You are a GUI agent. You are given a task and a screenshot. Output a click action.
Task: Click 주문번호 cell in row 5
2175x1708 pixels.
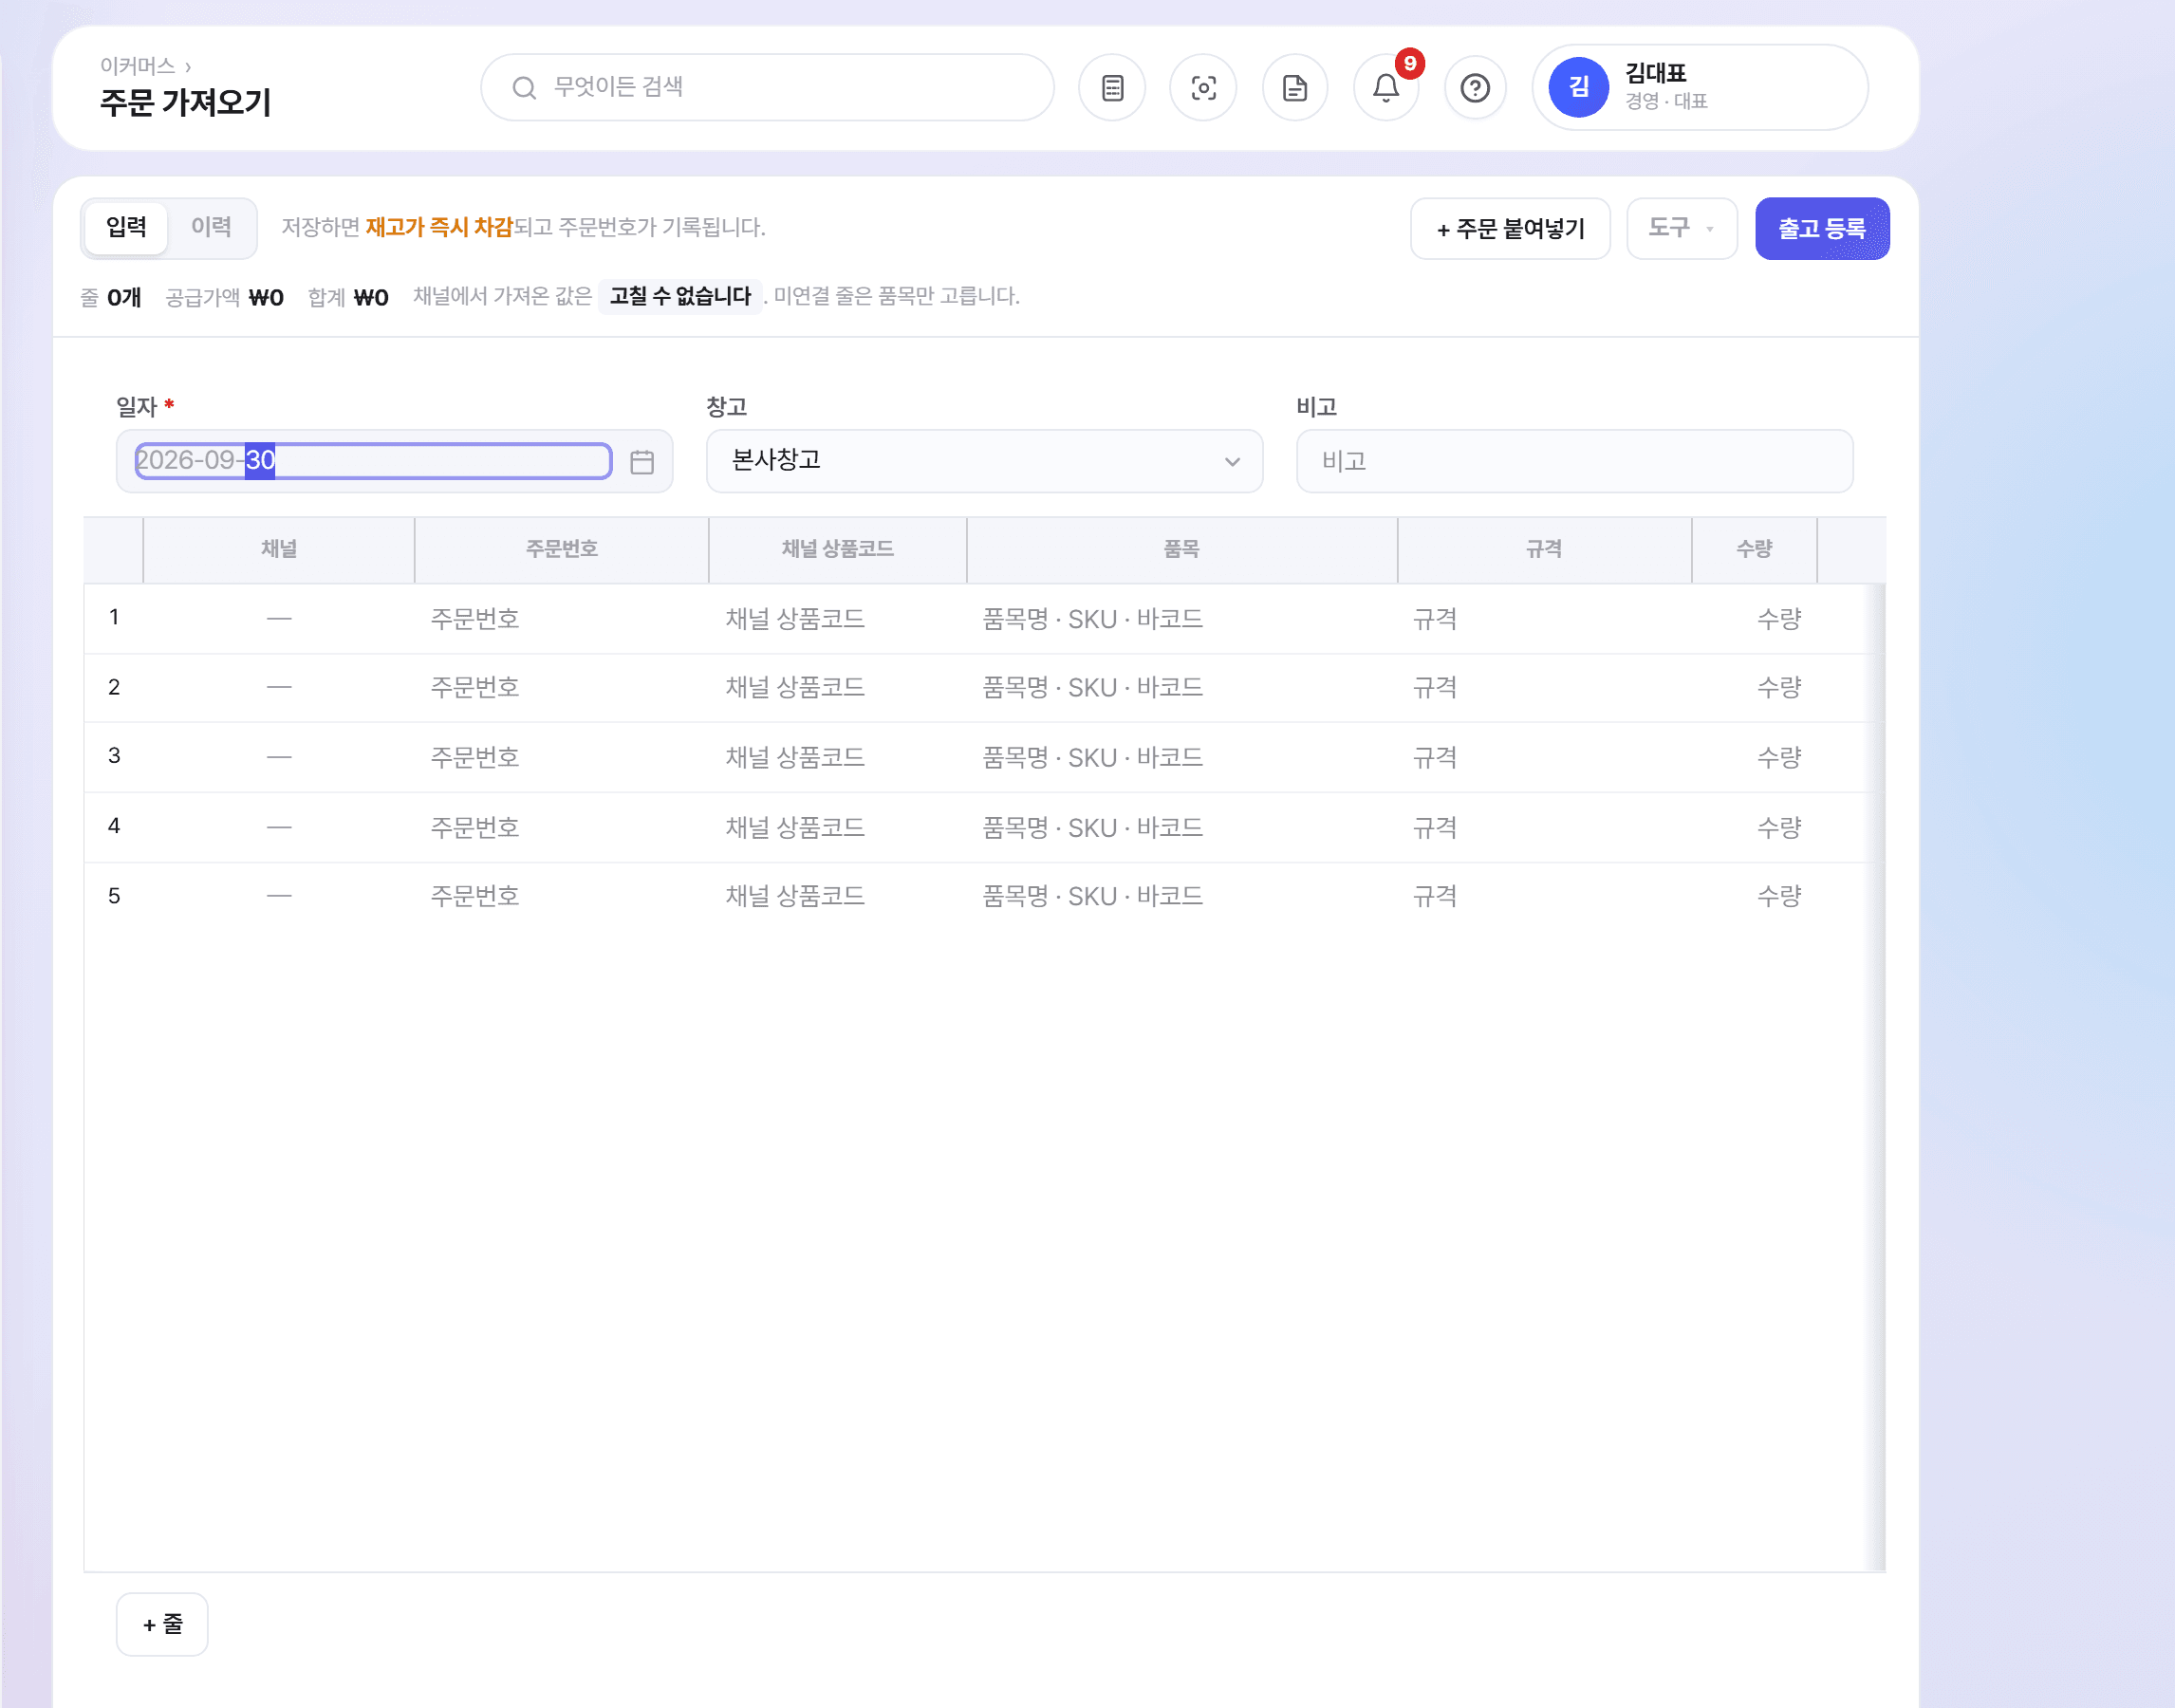click(561, 896)
